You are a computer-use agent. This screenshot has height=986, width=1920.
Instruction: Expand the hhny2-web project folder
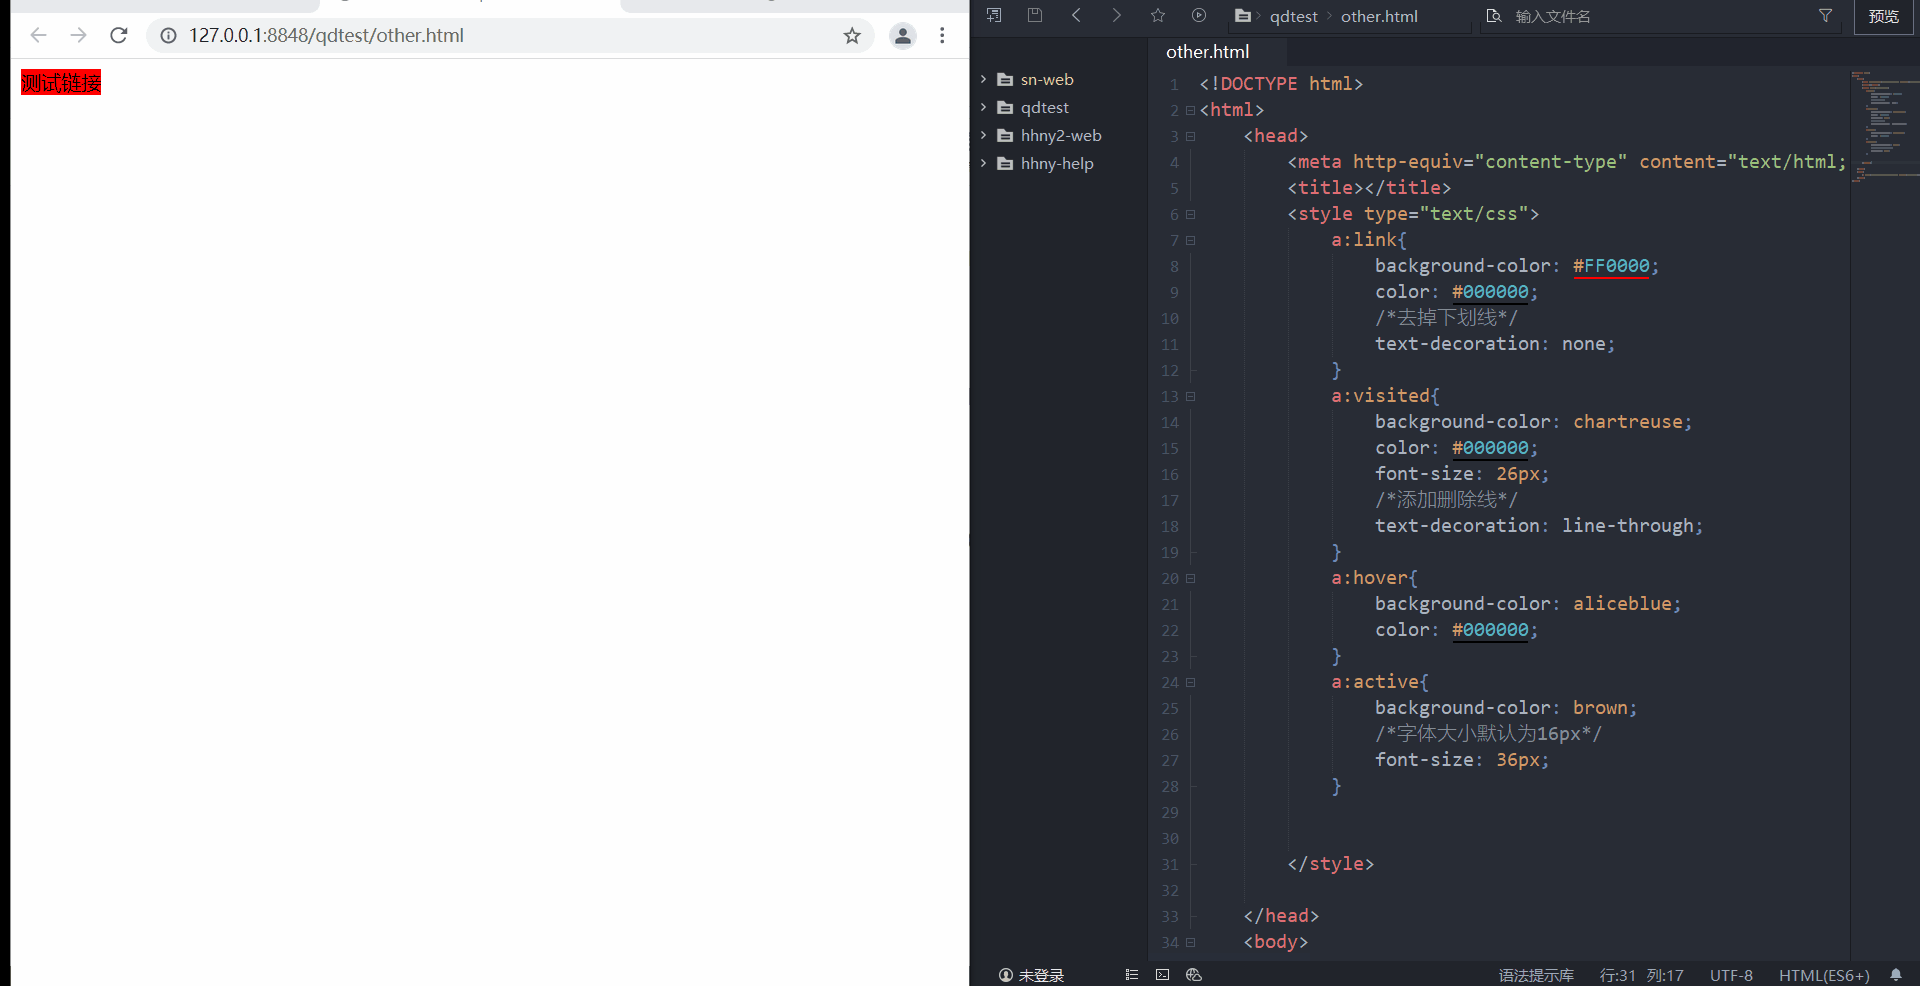tap(984, 135)
